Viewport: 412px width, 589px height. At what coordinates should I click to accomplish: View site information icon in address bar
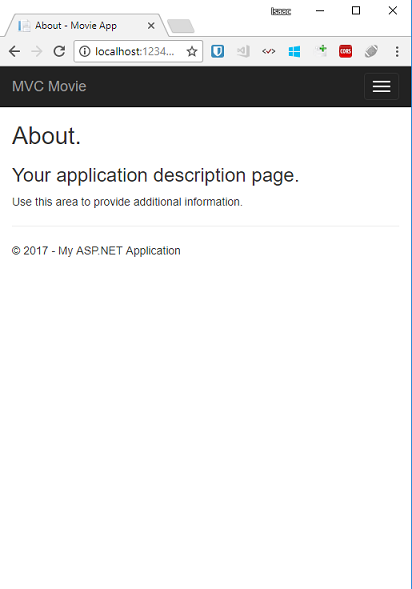tap(85, 51)
